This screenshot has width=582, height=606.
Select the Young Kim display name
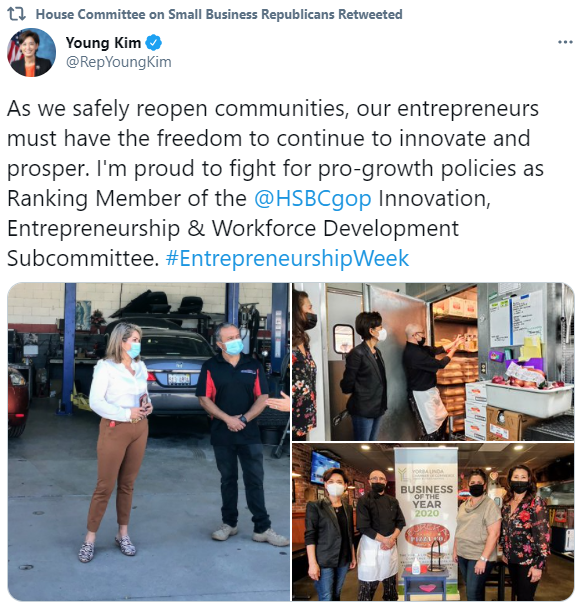tap(103, 43)
